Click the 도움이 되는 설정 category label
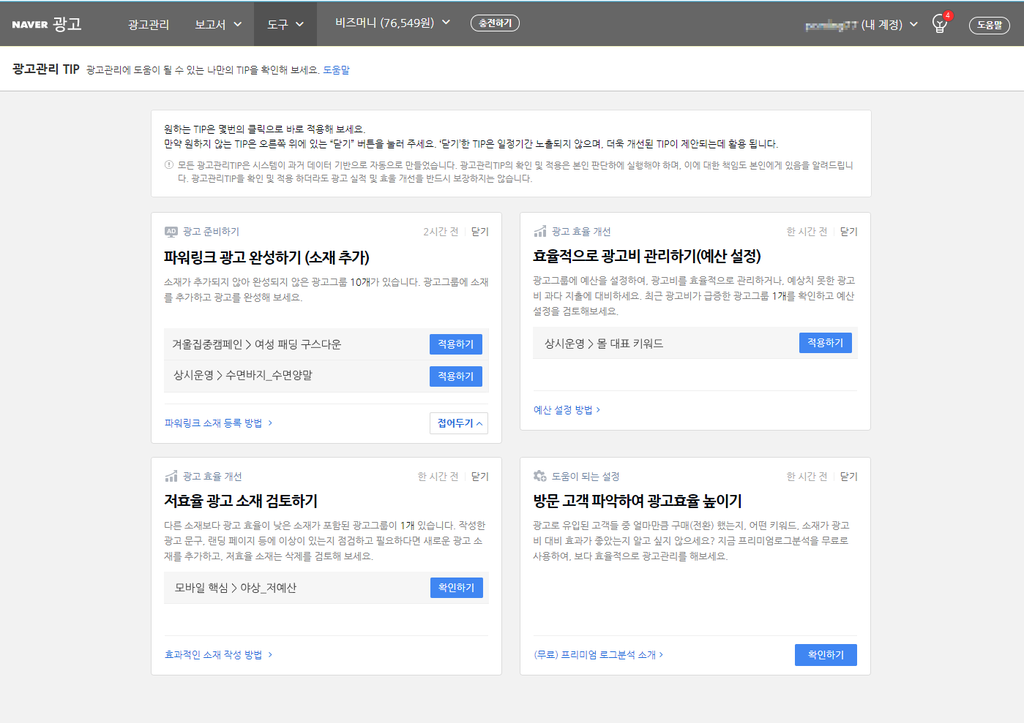This screenshot has width=1024, height=723. click(x=586, y=477)
